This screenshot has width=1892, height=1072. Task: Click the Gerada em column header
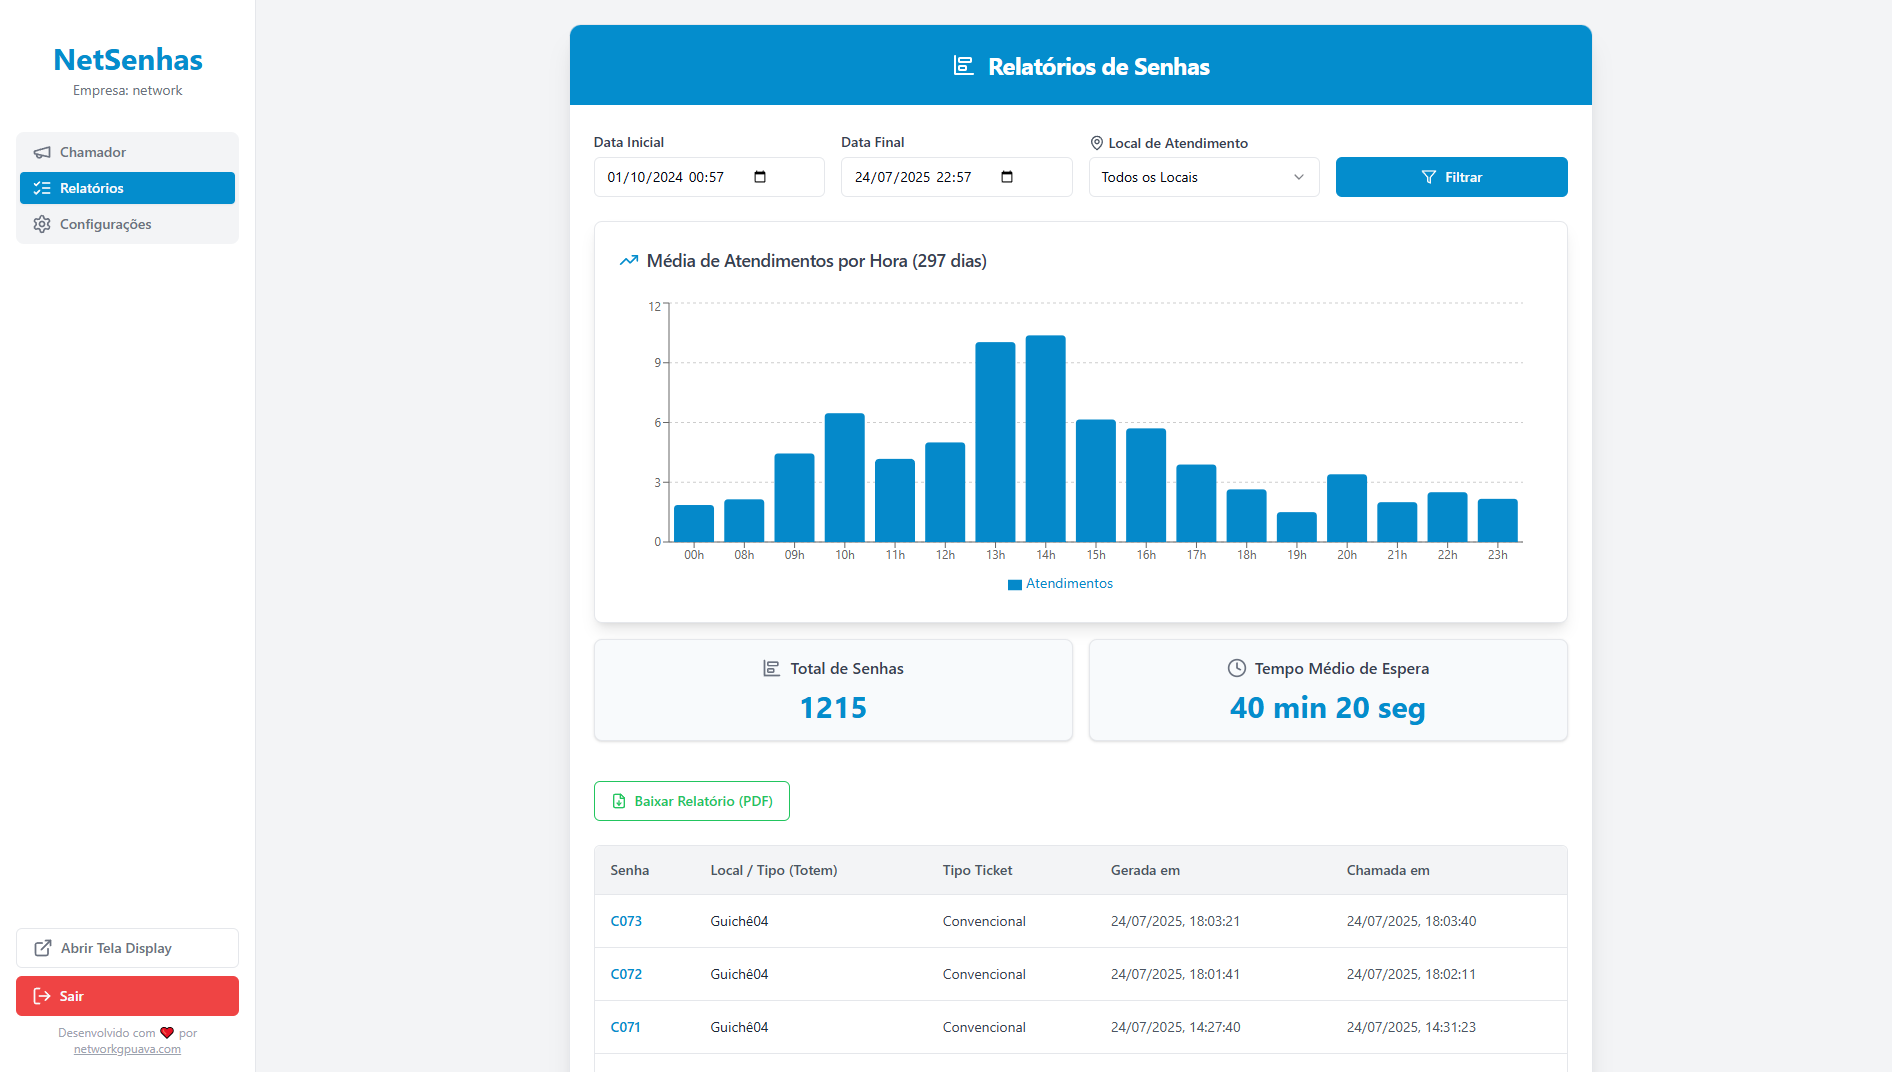click(1145, 870)
